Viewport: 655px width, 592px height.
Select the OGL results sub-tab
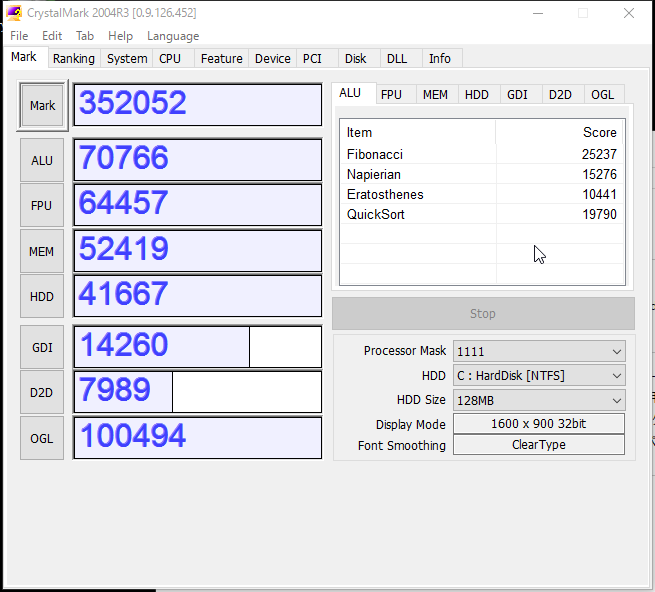pyautogui.click(x=602, y=95)
